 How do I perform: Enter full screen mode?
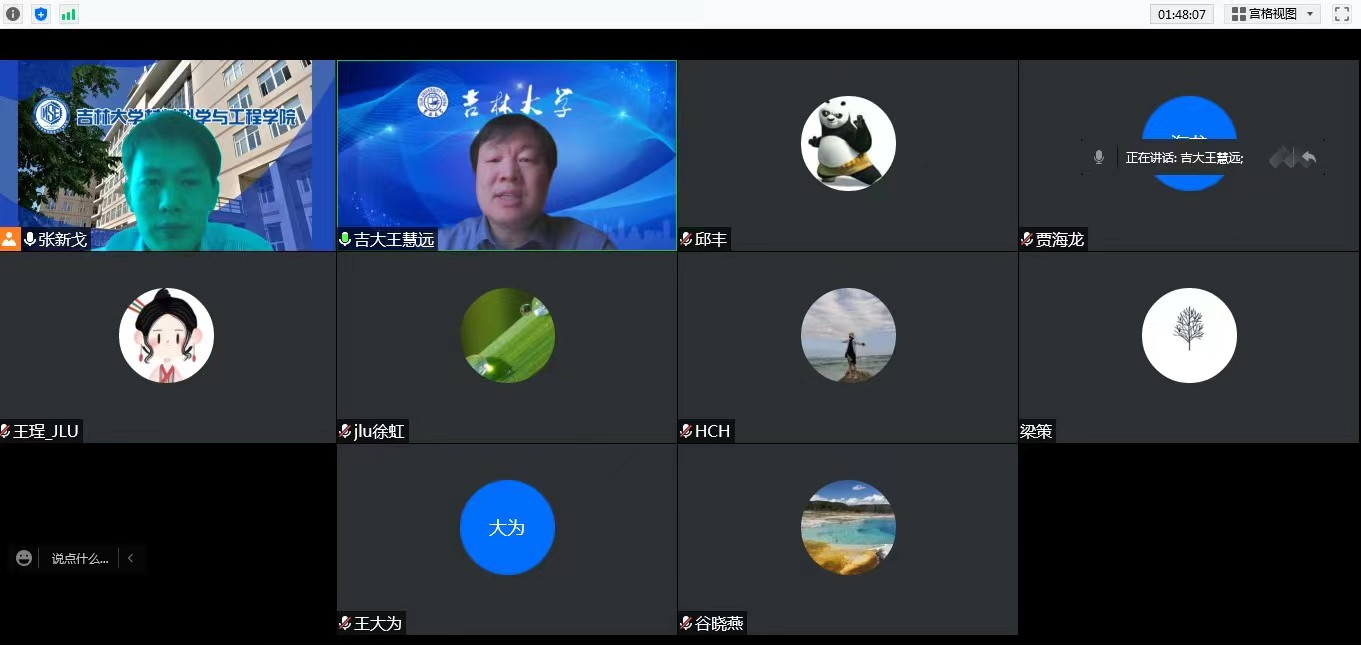point(1342,14)
